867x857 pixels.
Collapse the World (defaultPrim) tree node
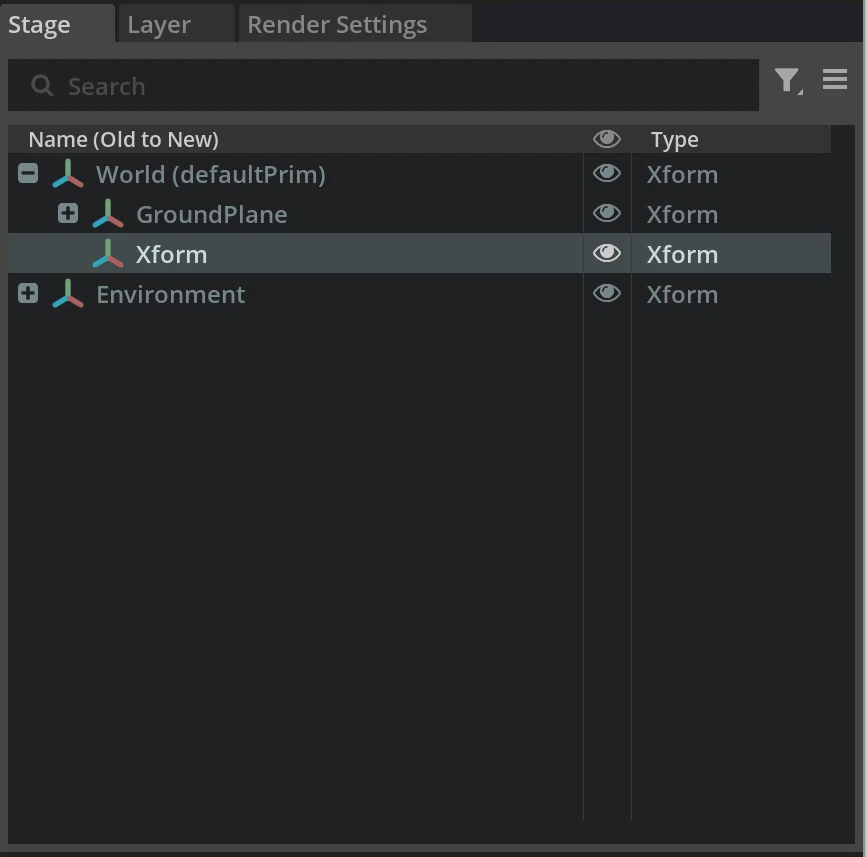point(28,173)
